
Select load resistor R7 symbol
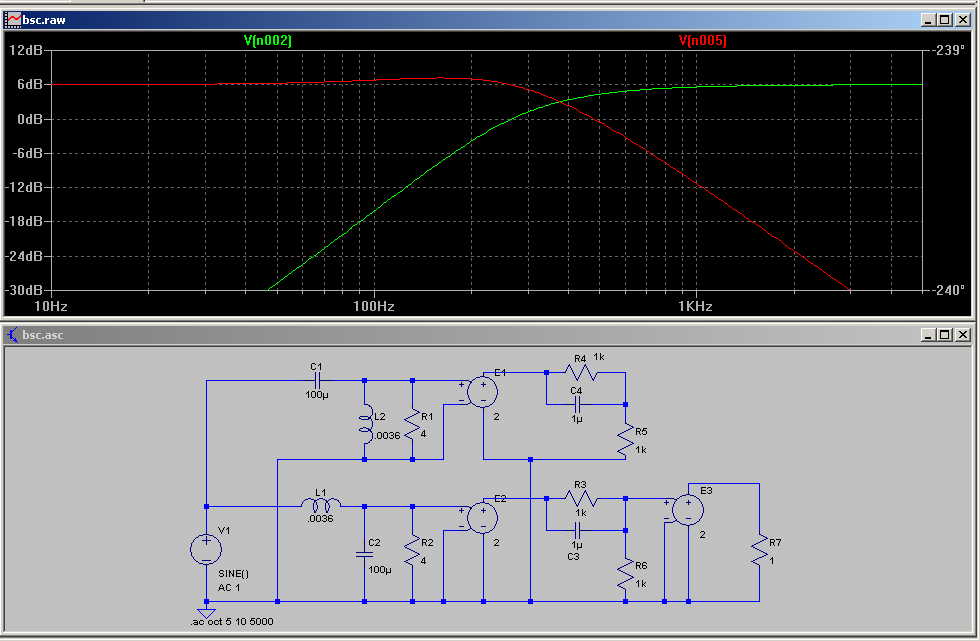759,551
